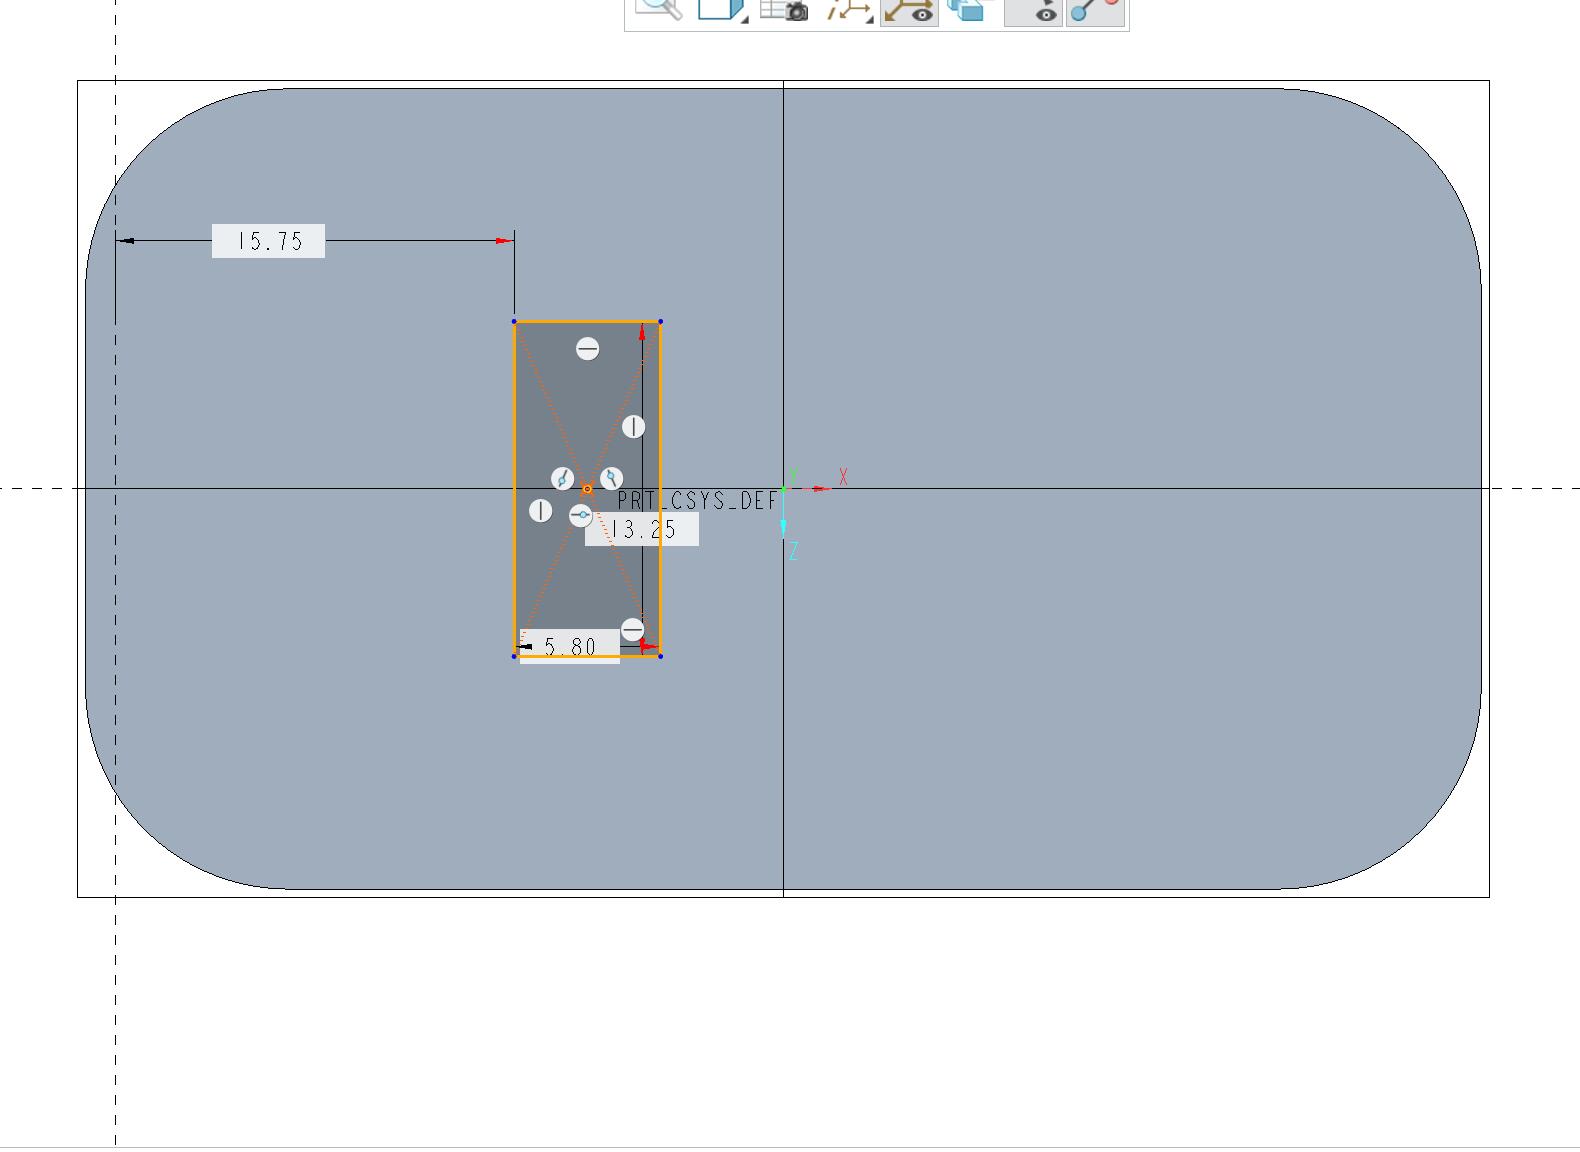Select midpoint constraint symbol below rectangle center

point(581,515)
